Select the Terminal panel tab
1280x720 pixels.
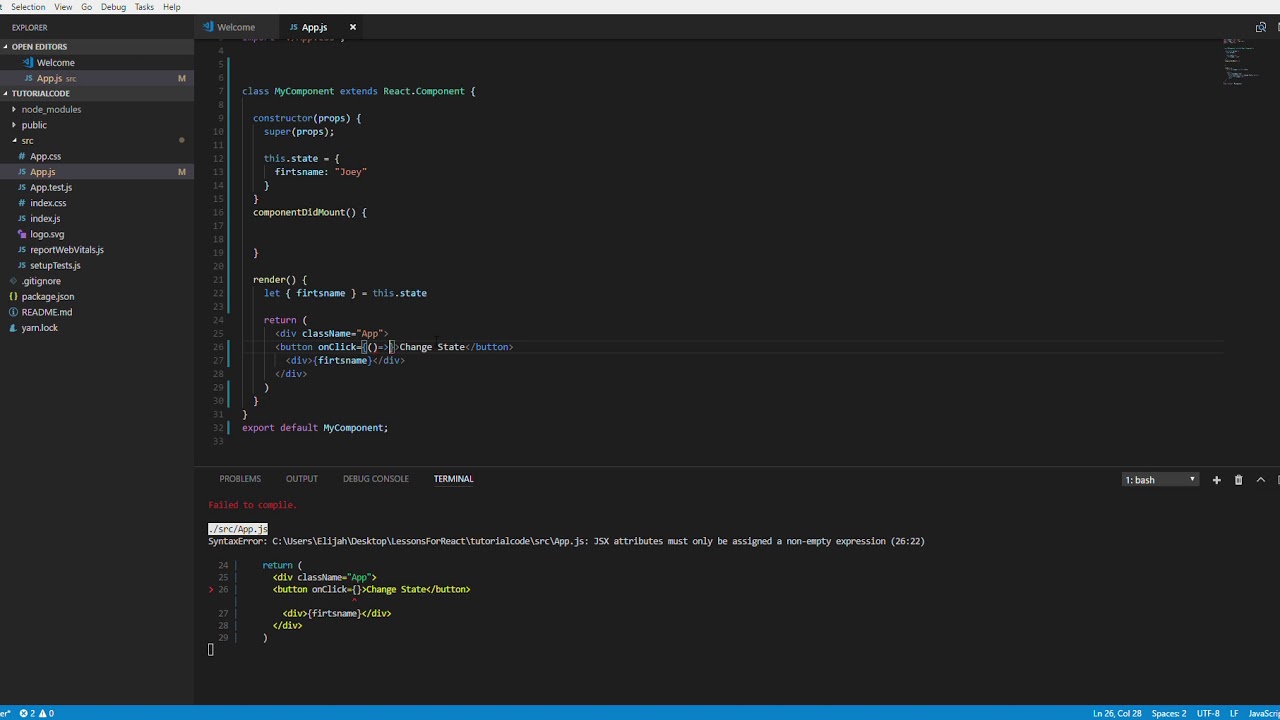click(x=453, y=479)
